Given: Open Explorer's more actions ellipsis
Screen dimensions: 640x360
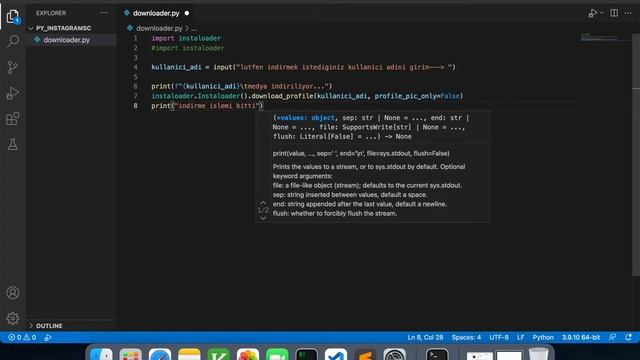Looking at the screenshot, I should pyautogui.click(x=104, y=13).
